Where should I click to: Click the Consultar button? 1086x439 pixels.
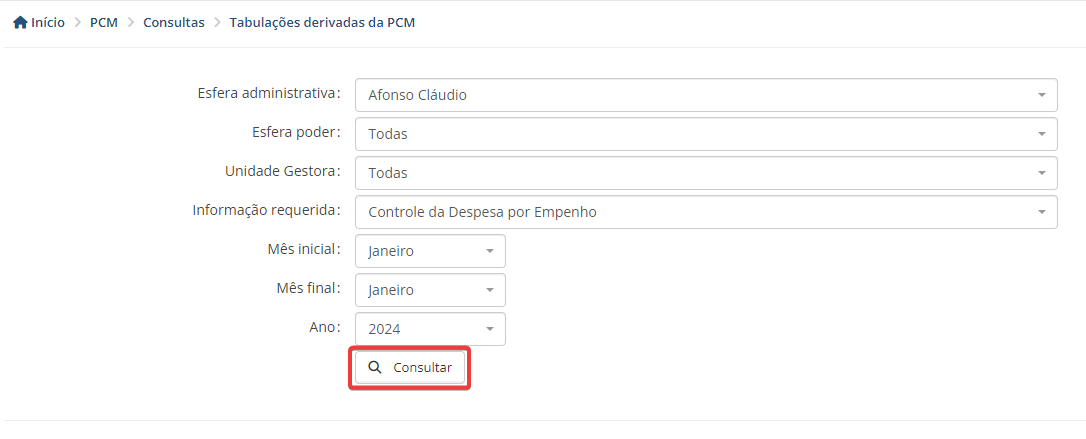click(409, 368)
